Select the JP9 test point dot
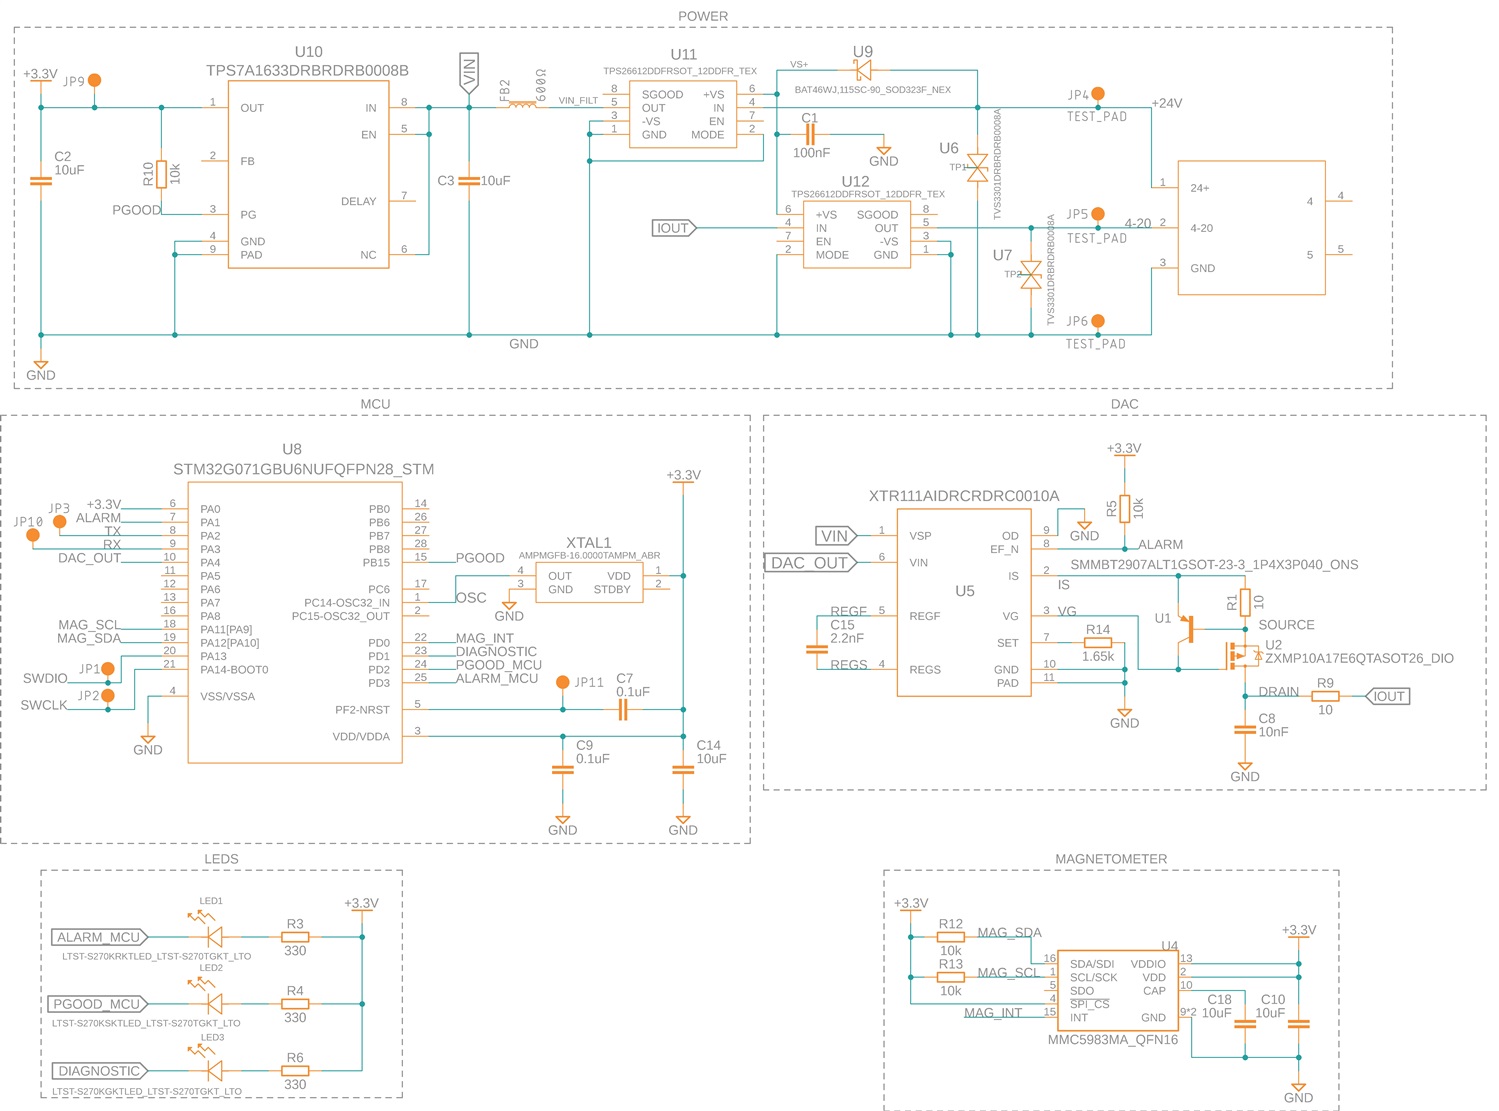Screen dimensions: 1499x1111 95,80
